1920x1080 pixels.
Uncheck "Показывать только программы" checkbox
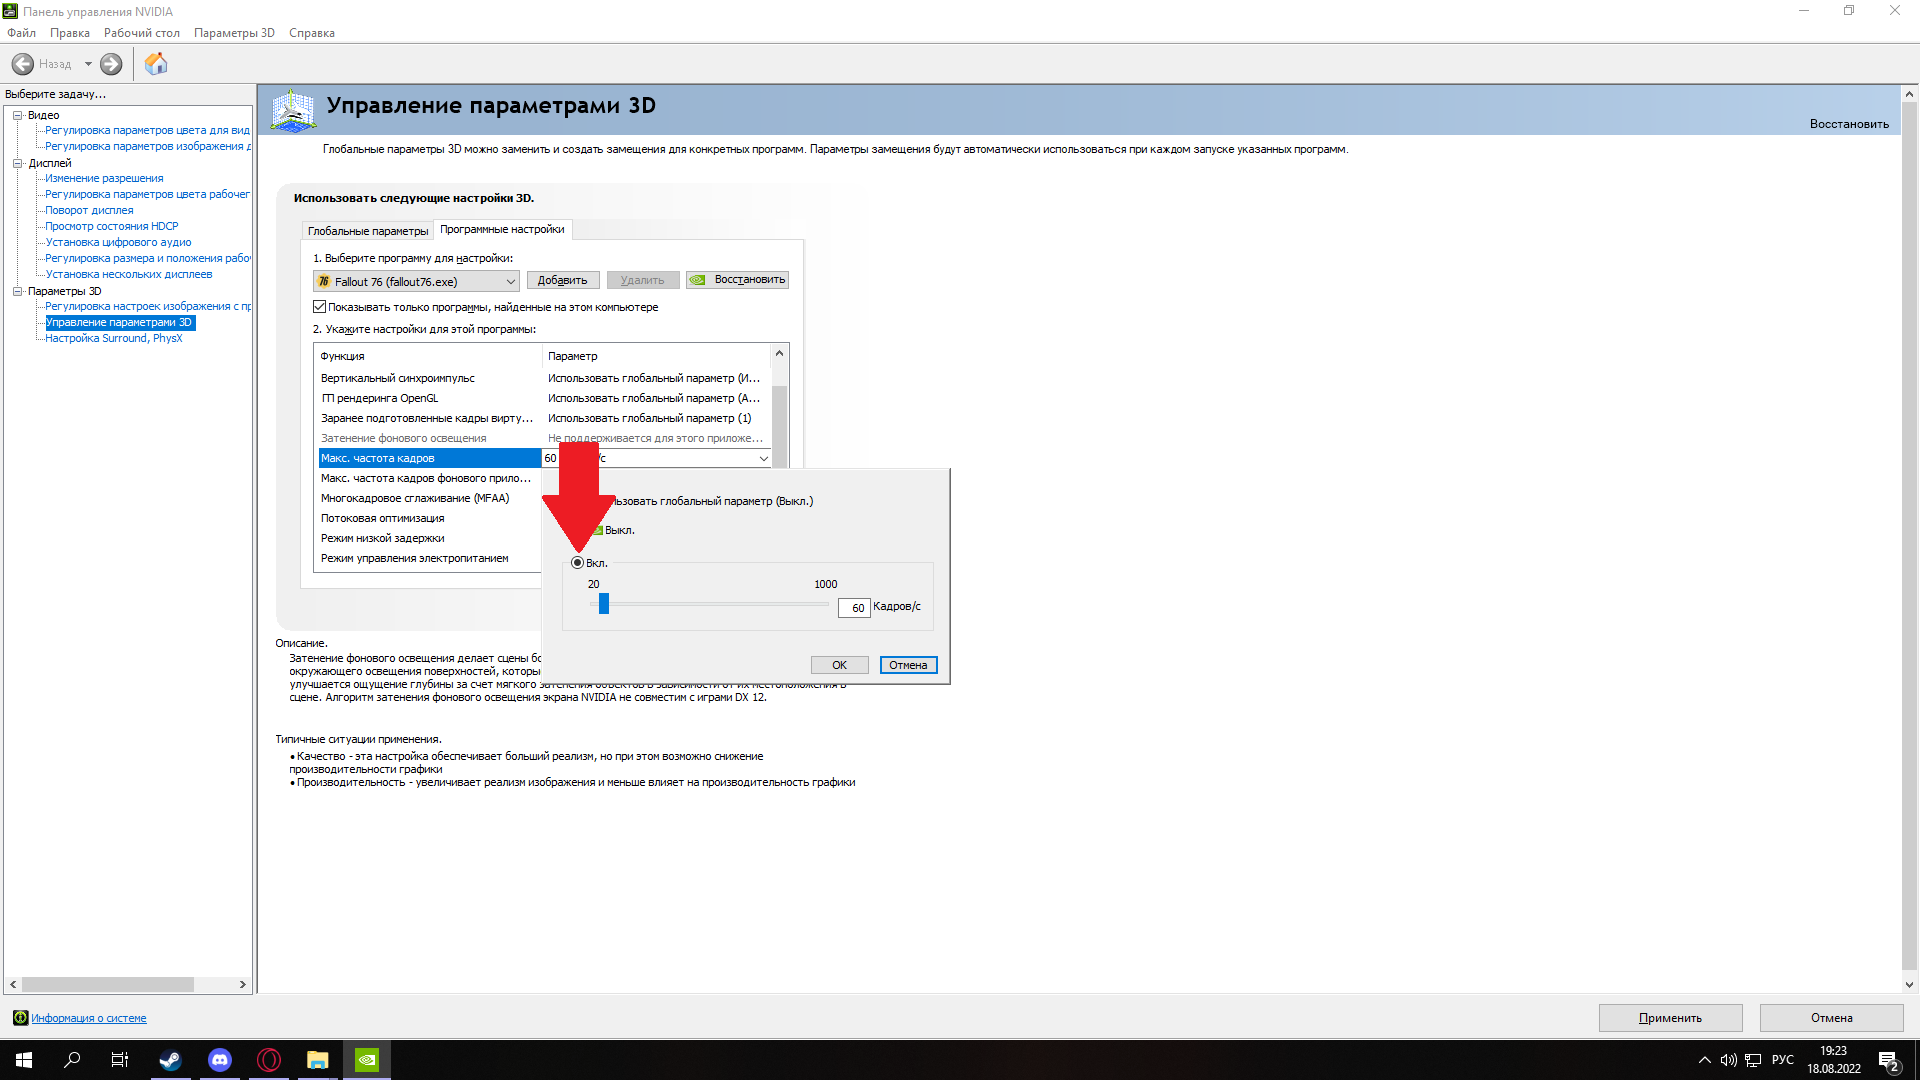coord(320,307)
